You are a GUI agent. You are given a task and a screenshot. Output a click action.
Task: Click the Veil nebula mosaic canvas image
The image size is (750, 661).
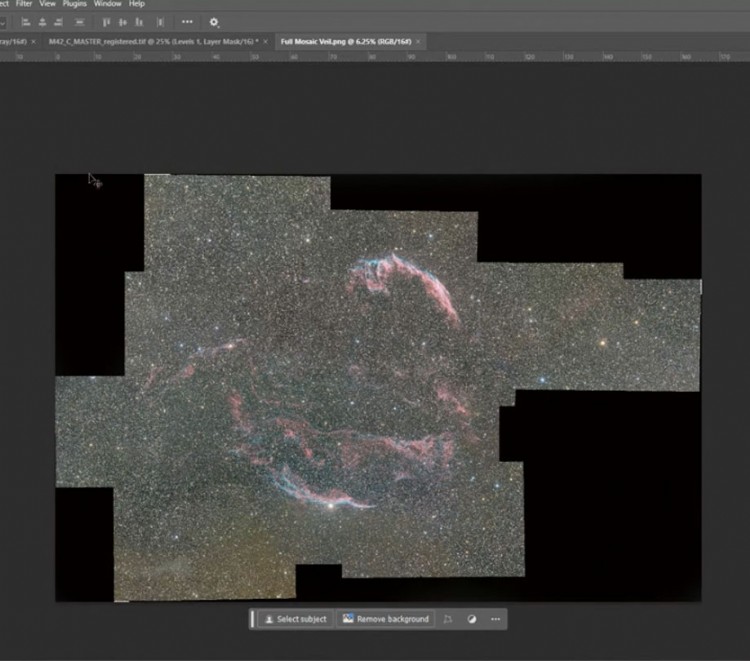tap(378, 387)
